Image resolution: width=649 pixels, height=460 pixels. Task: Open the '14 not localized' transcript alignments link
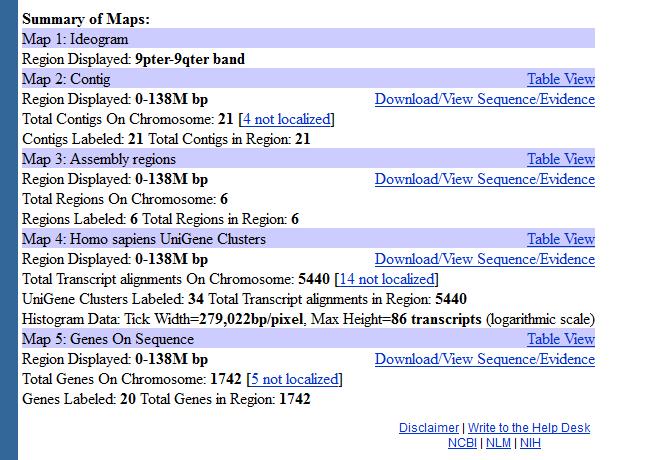(387, 279)
